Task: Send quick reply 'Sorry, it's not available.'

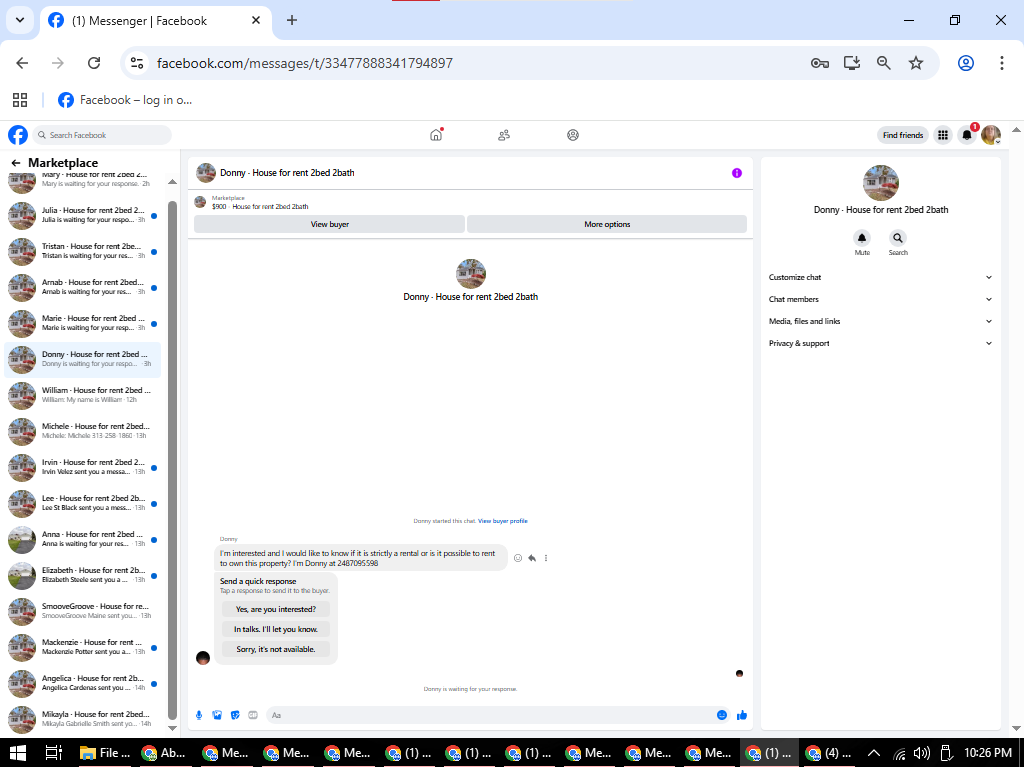Action: (276, 649)
